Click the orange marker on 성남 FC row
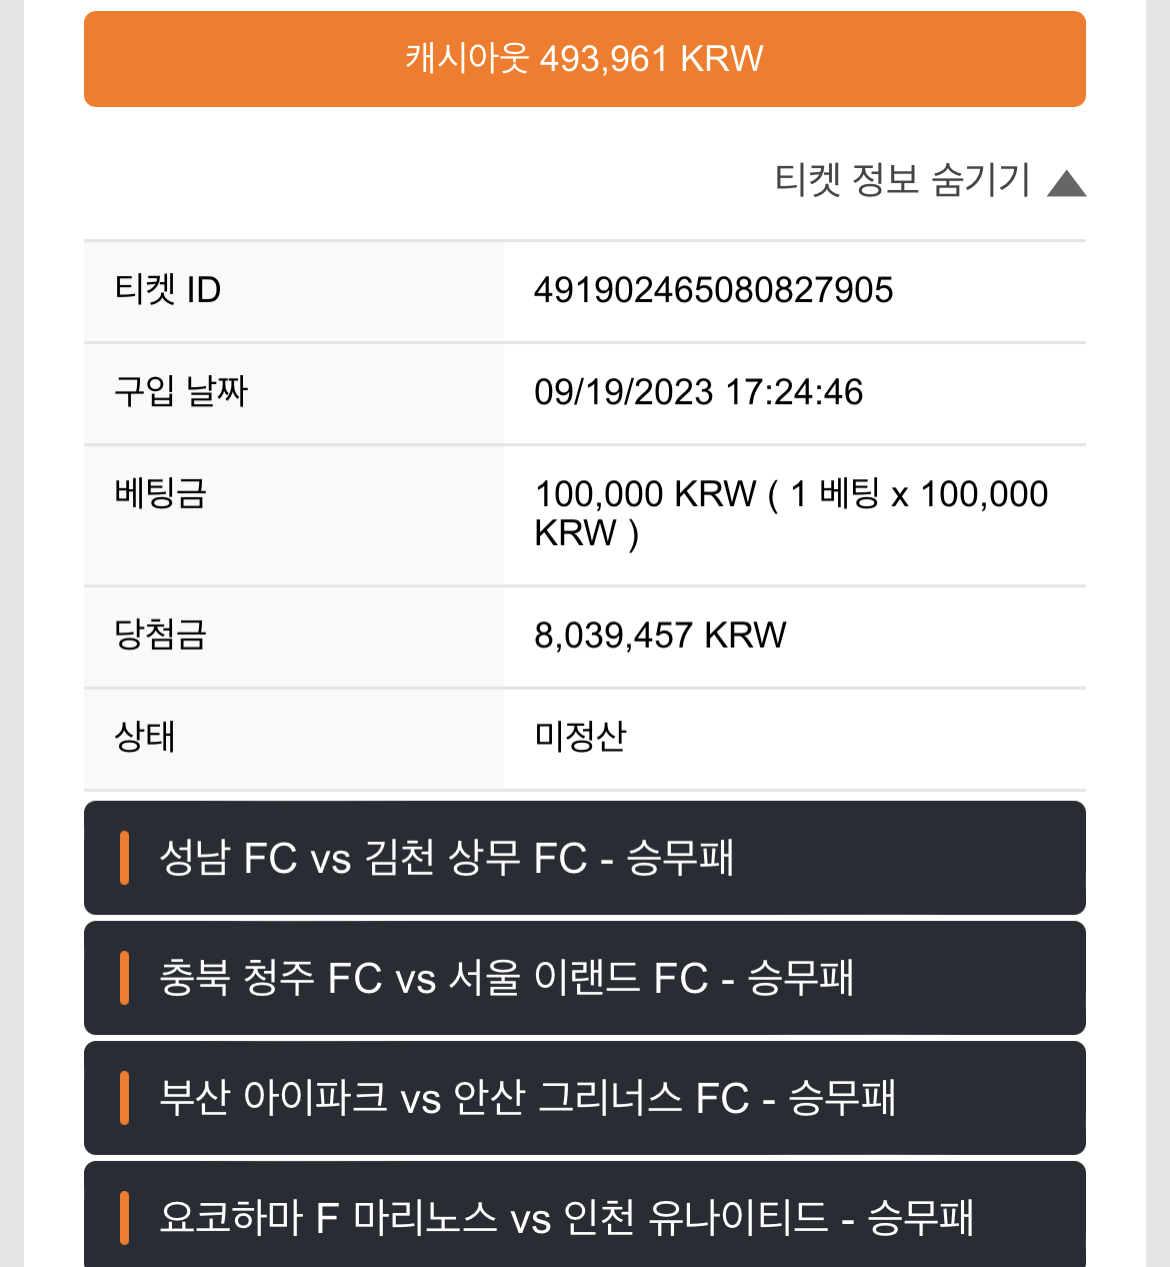Viewport: 1170px width, 1267px height. pyautogui.click(x=124, y=858)
